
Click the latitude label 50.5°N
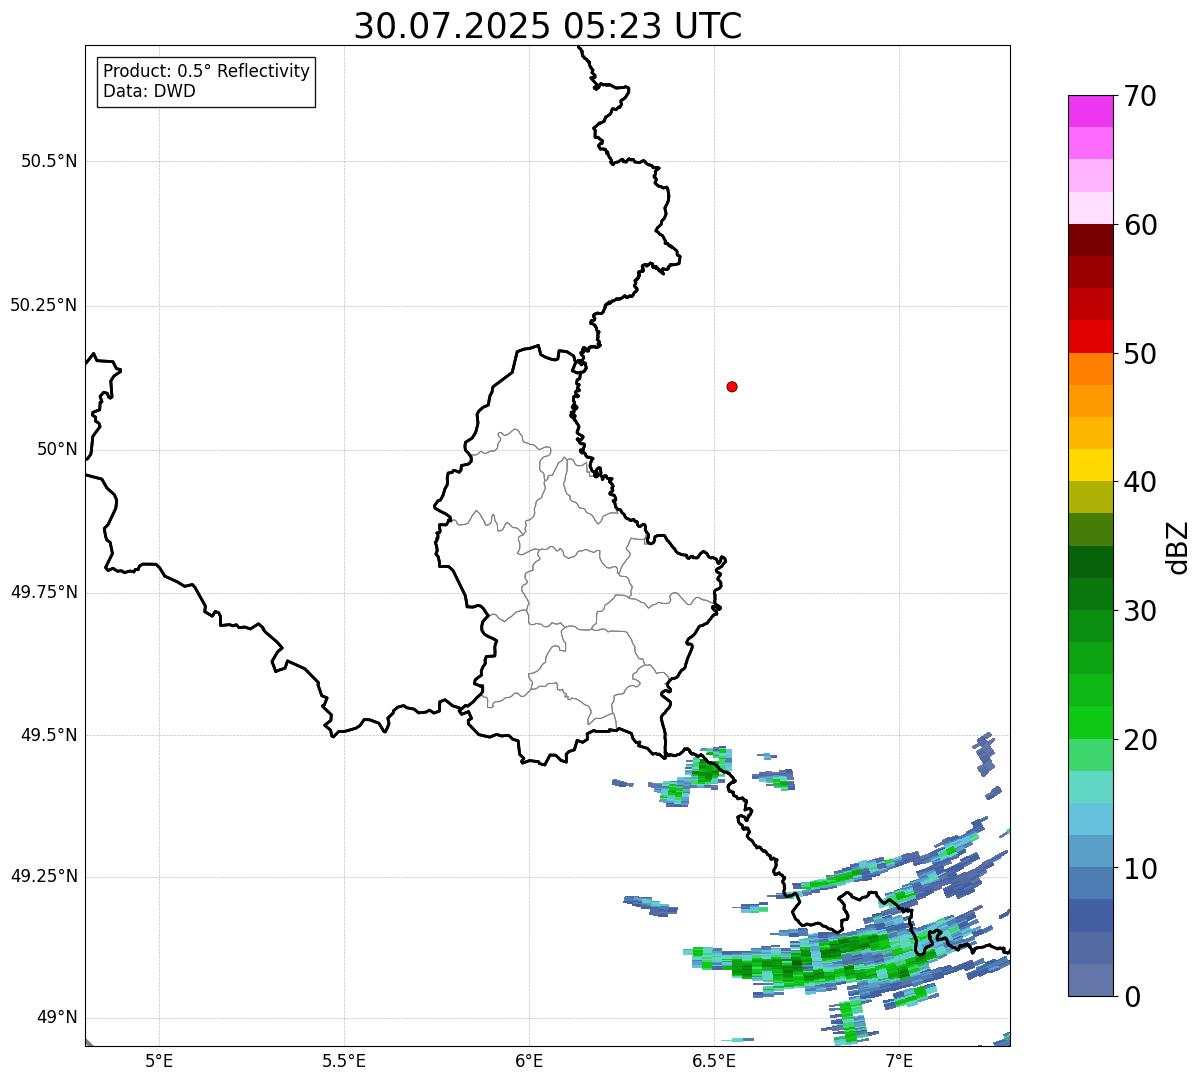tap(49, 161)
